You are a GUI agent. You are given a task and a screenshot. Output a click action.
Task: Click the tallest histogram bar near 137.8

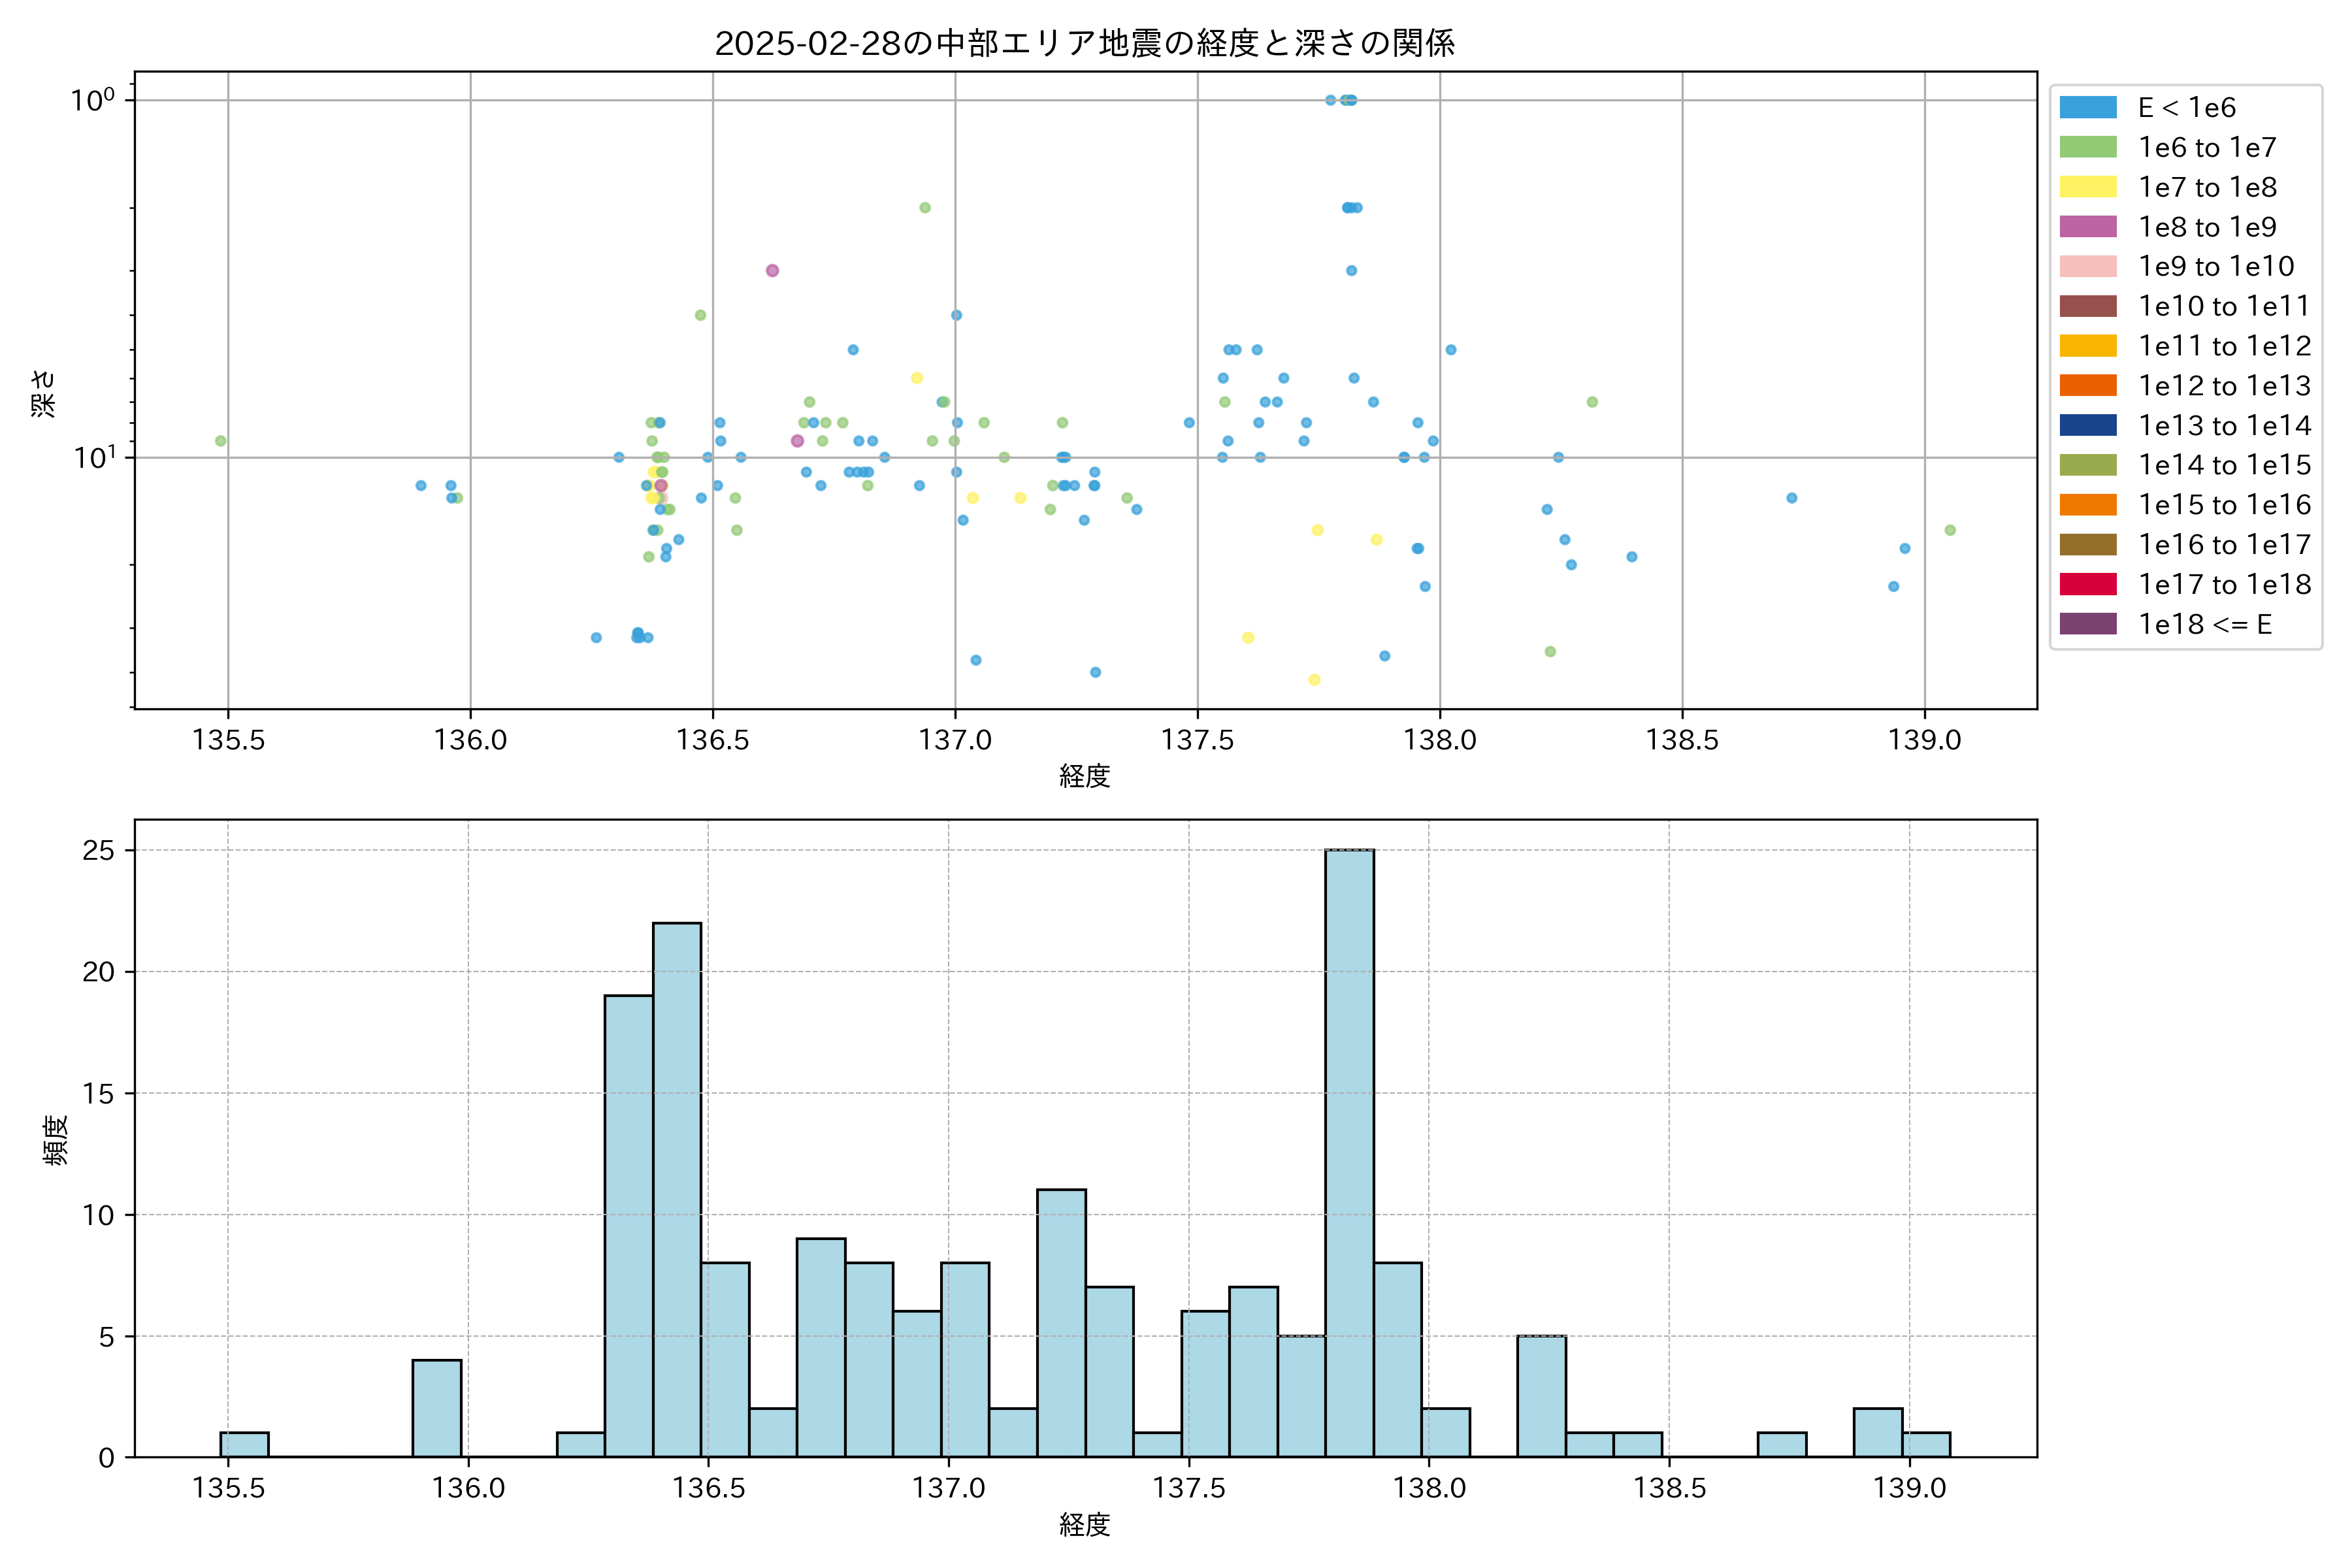[x=1349, y=1150]
